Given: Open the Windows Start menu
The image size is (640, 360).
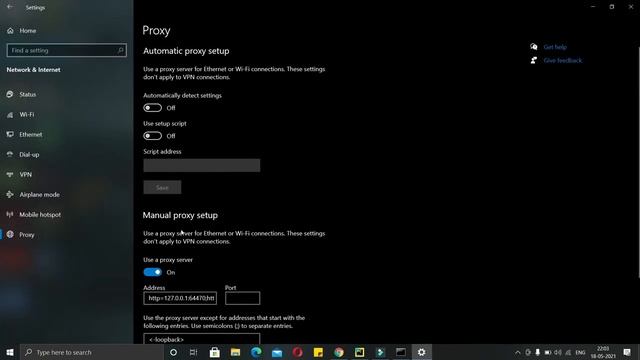Looking at the screenshot, I should [10, 352].
